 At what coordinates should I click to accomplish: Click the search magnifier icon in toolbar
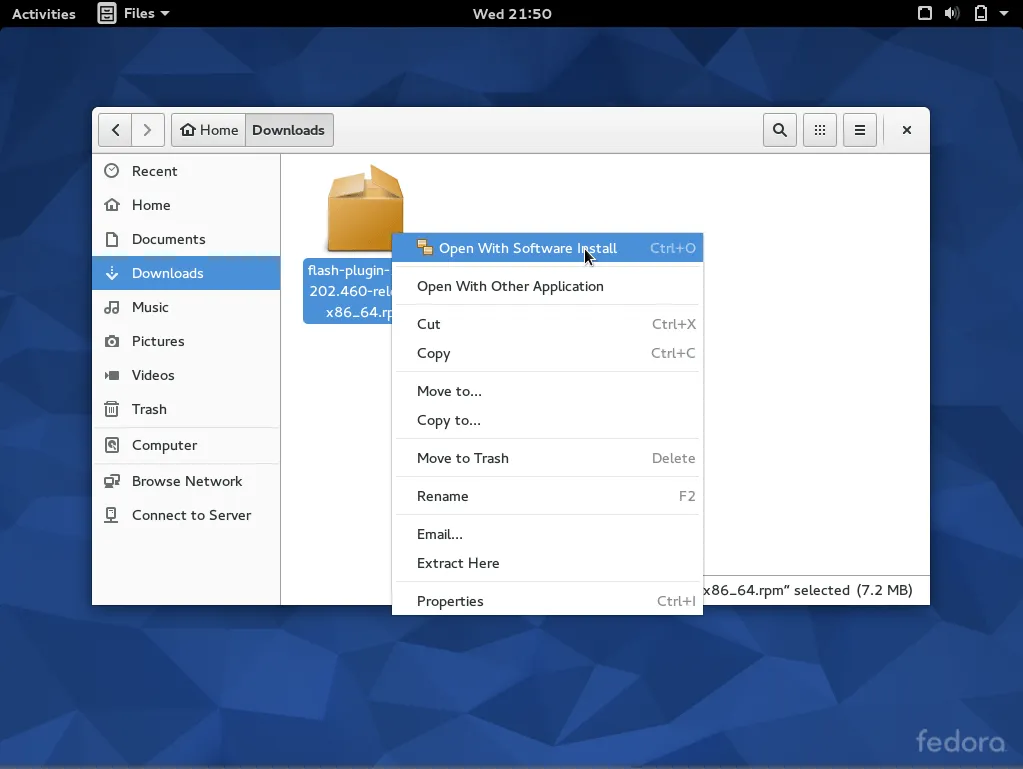point(780,130)
